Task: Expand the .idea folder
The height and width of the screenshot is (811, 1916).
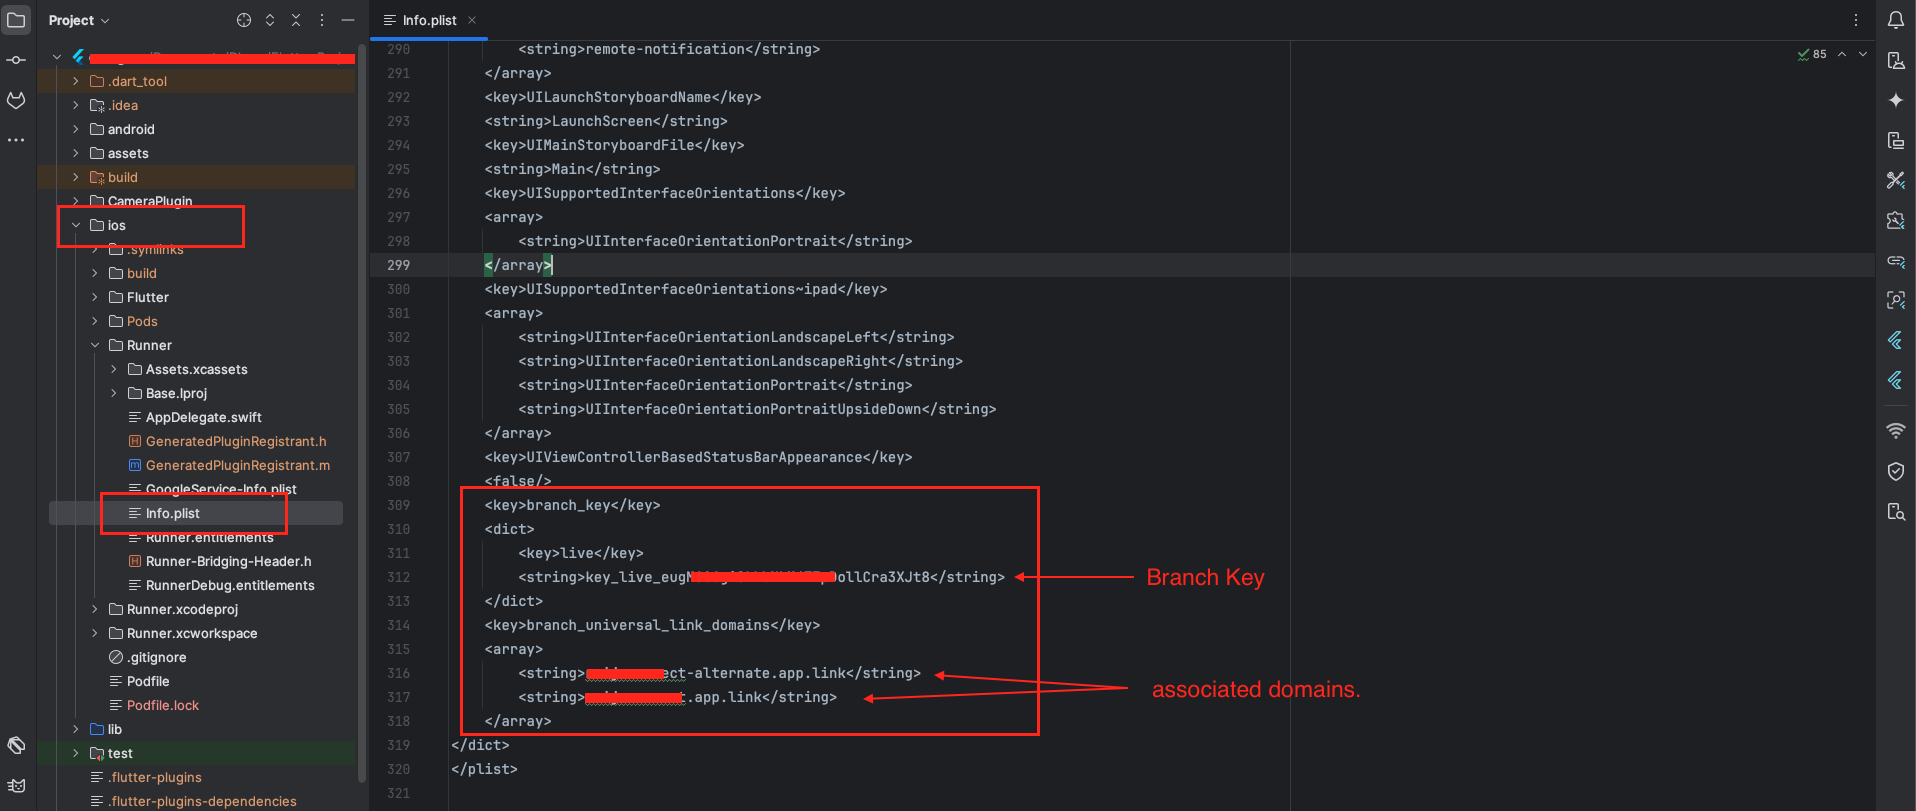Action: pyautogui.click(x=76, y=105)
